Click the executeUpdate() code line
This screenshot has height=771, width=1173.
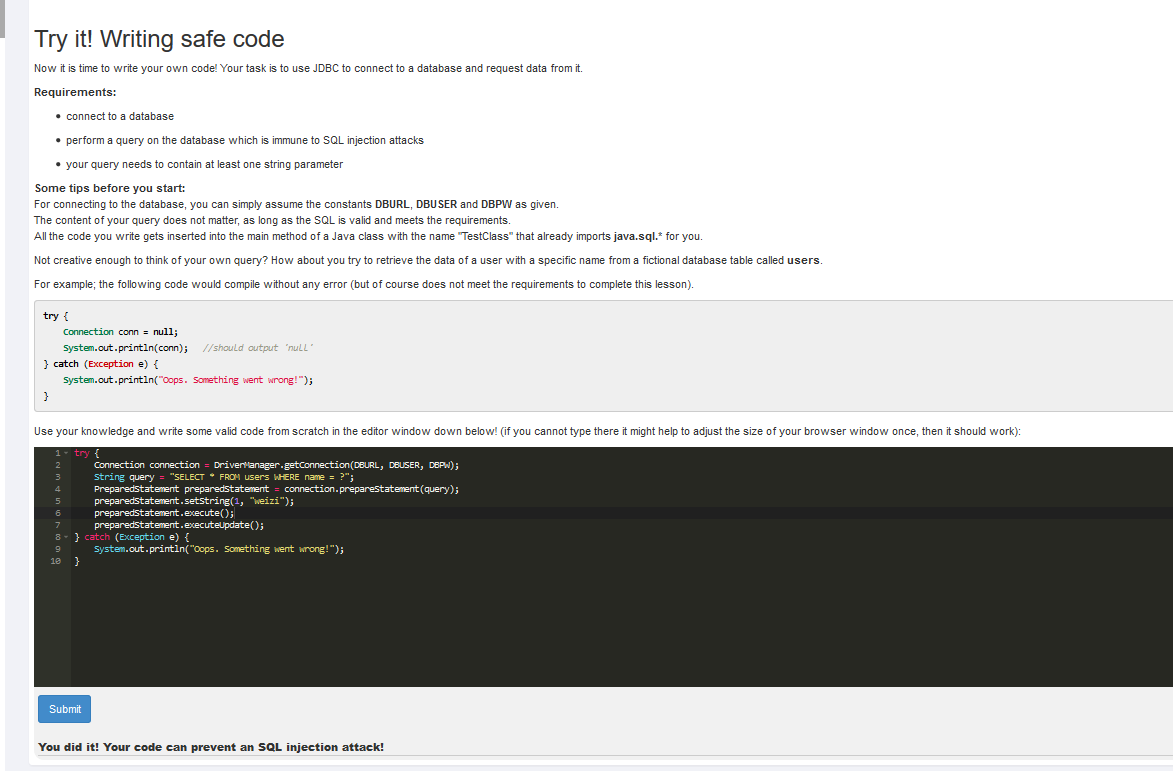(179, 525)
